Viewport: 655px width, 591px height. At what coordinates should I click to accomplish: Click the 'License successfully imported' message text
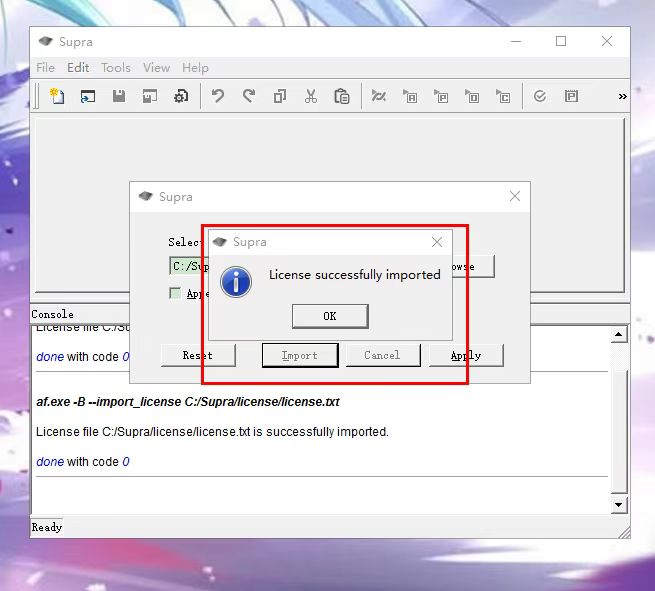point(355,274)
